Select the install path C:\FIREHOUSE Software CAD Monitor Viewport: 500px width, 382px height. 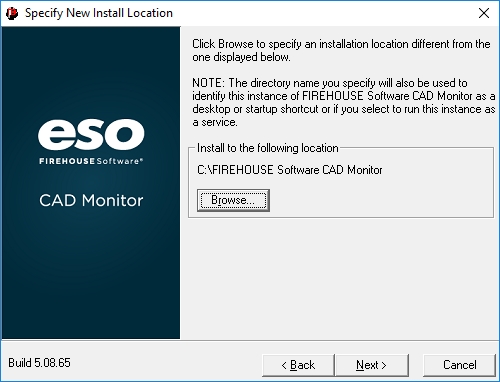[x=289, y=170]
